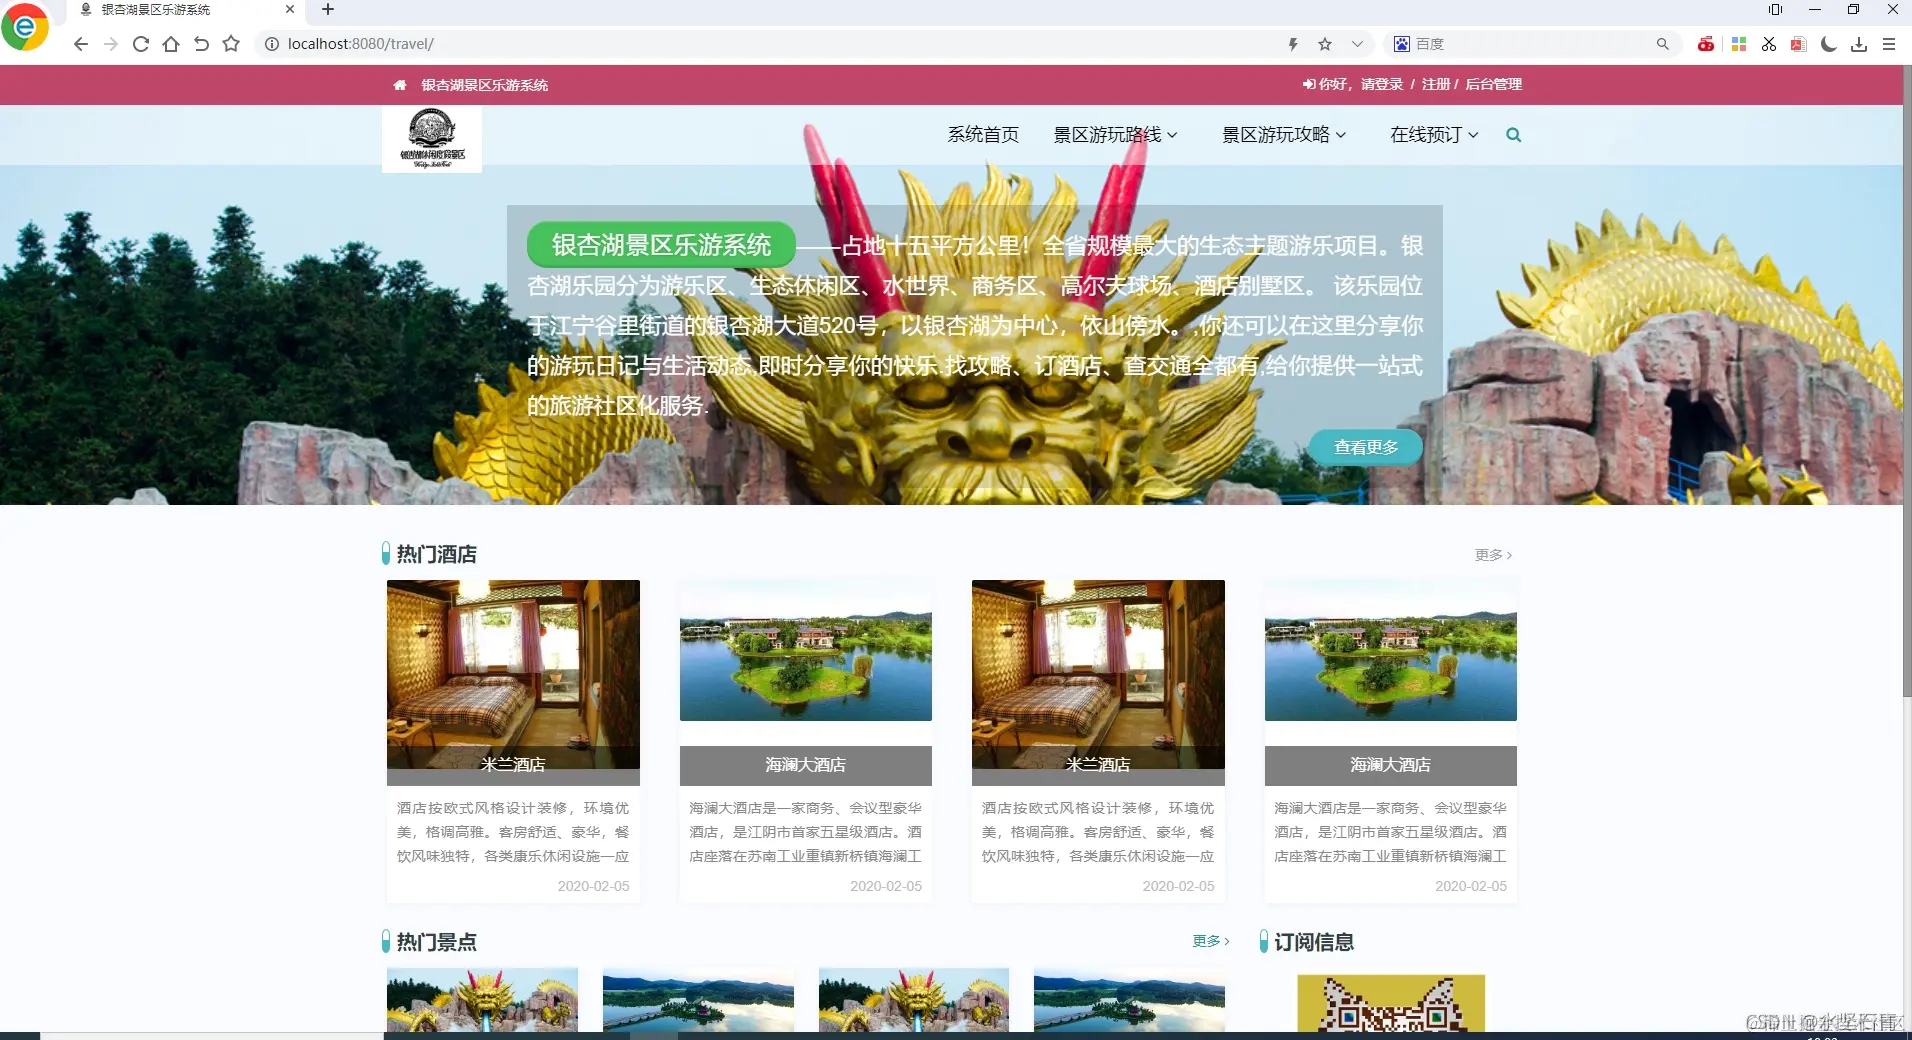
Task: Click the 热门酒店 section heading
Action: 436,554
